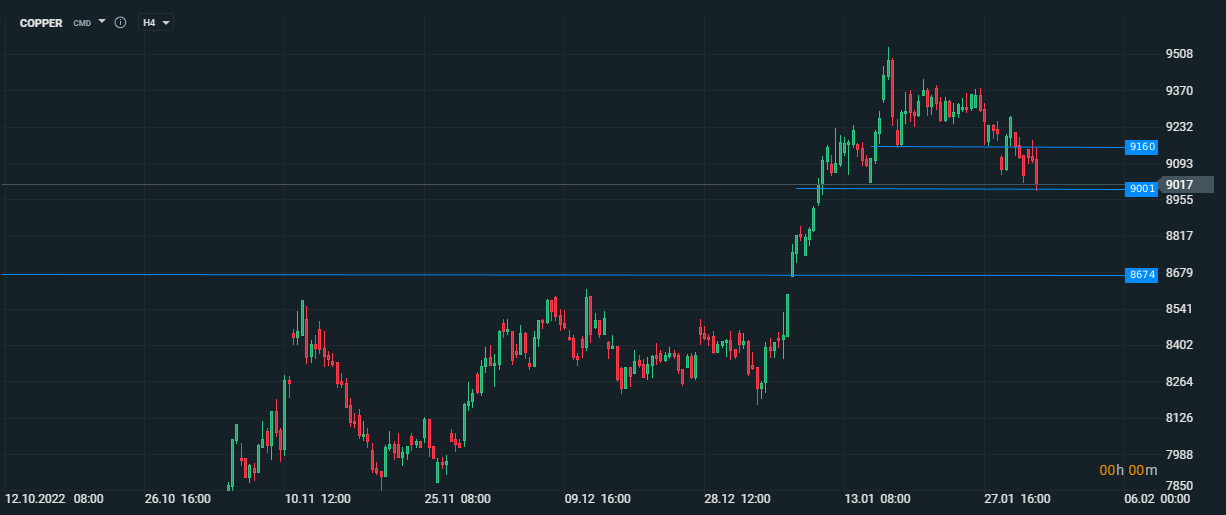Click the 13.01 08:00 time label

click(x=877, y=498)
